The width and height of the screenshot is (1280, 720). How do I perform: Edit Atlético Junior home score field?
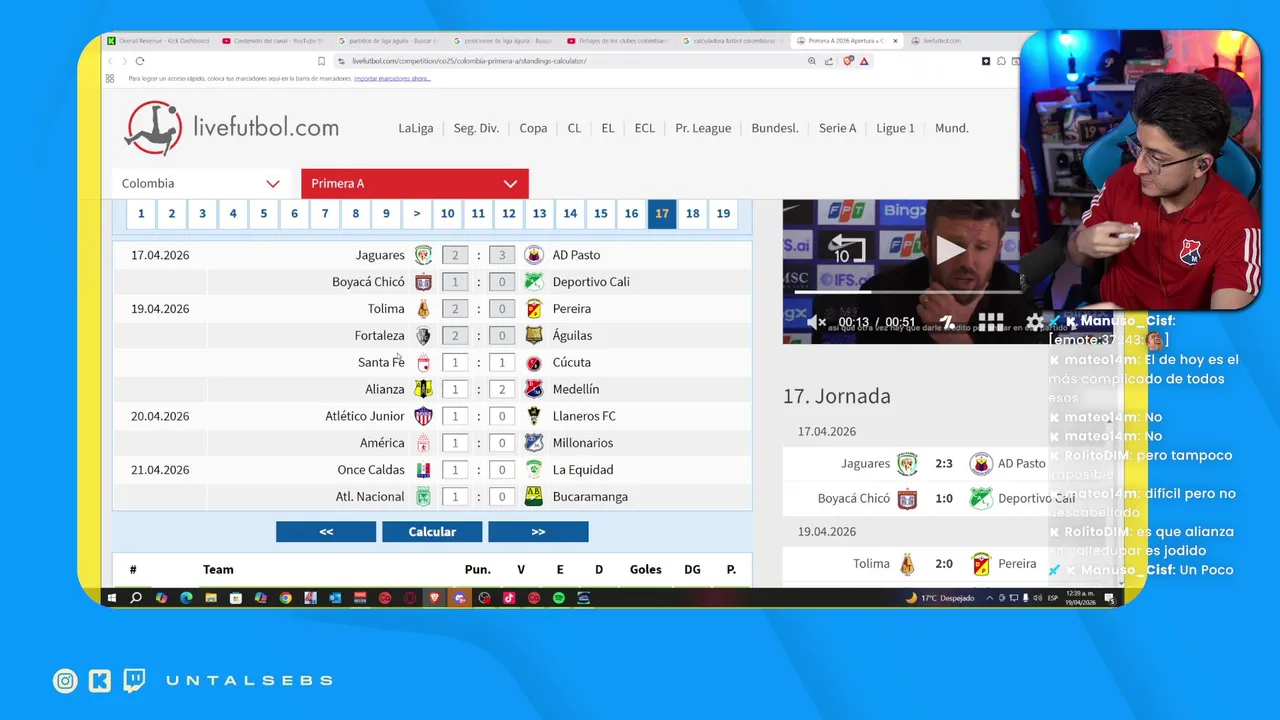point(455,416)
